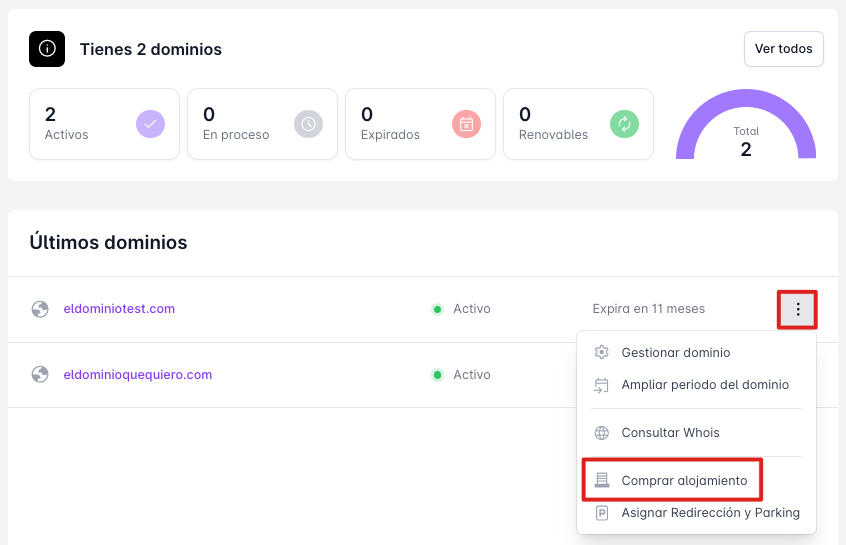
Task: Open three-dot menu for eldominiotest.com
Action: [x=798, y=309]
